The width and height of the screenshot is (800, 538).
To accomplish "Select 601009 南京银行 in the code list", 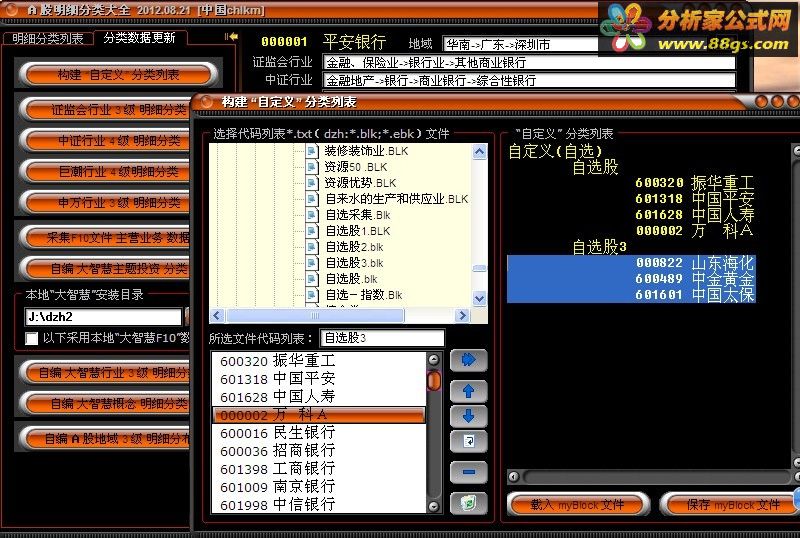I will click(318, 487).
